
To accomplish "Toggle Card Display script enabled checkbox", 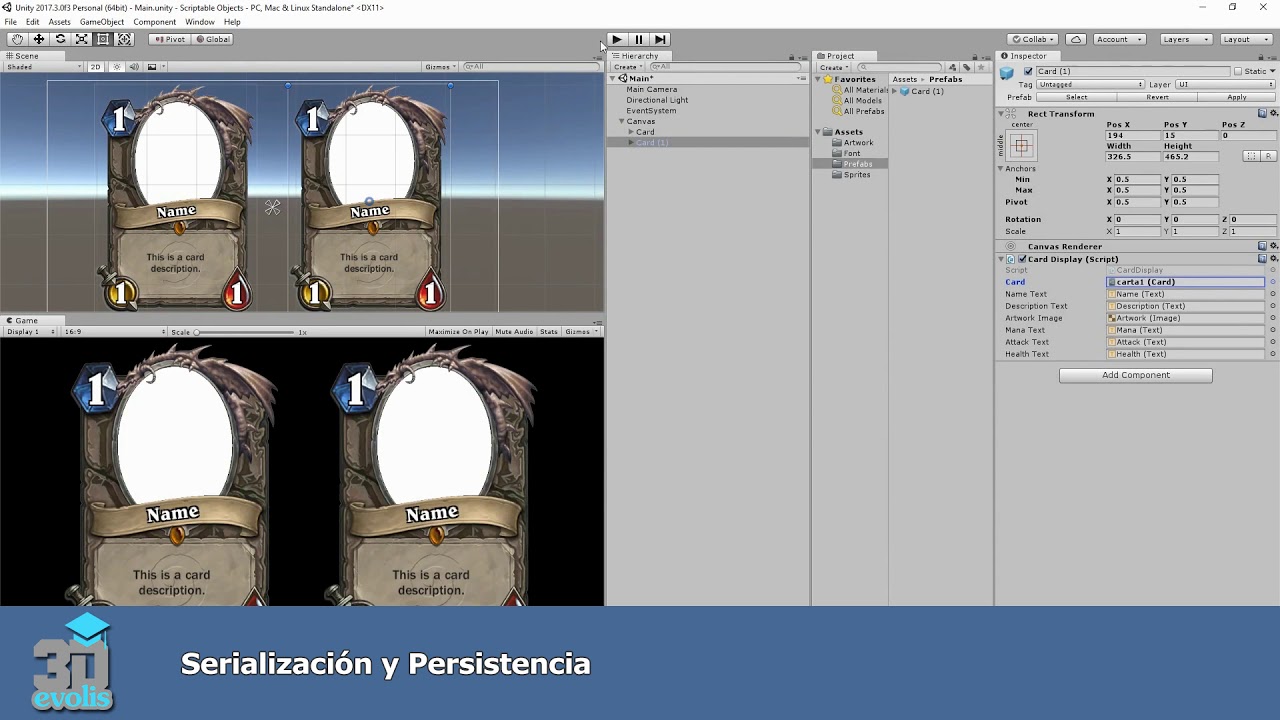I will [x=1022, y=259].
